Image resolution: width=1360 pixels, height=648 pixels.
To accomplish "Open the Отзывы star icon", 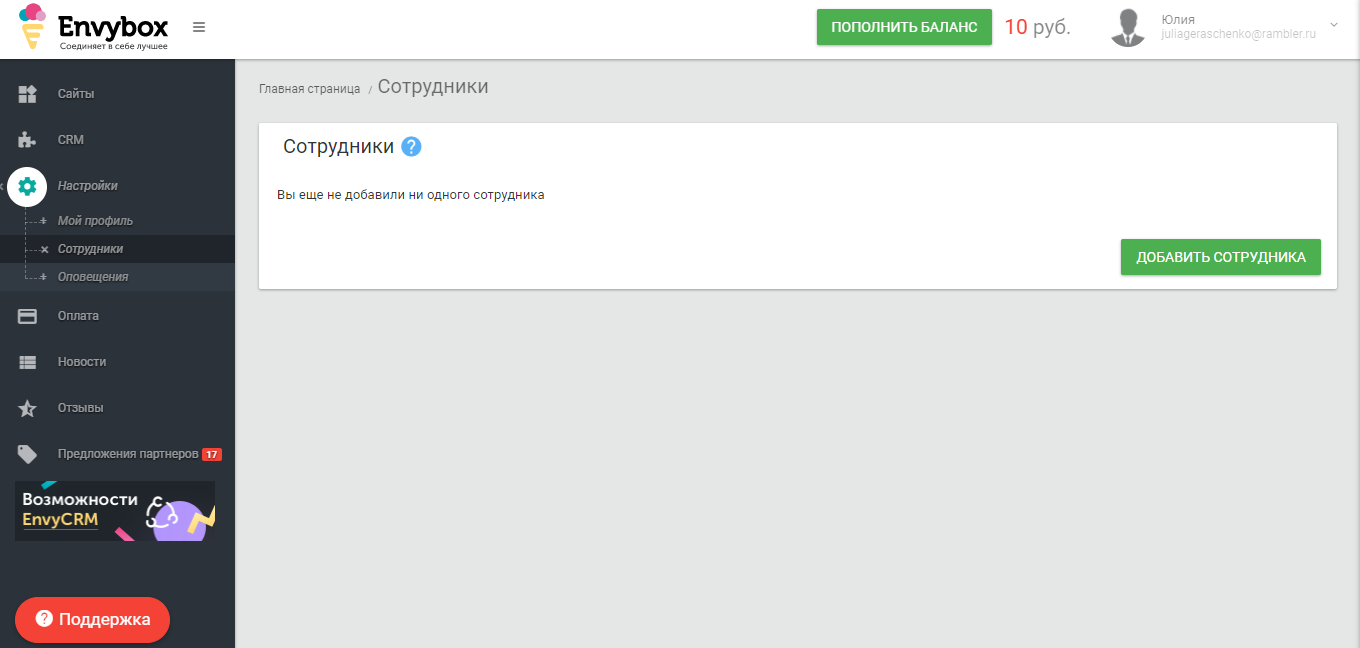I will pyautogui.click(x=28, y=408).
